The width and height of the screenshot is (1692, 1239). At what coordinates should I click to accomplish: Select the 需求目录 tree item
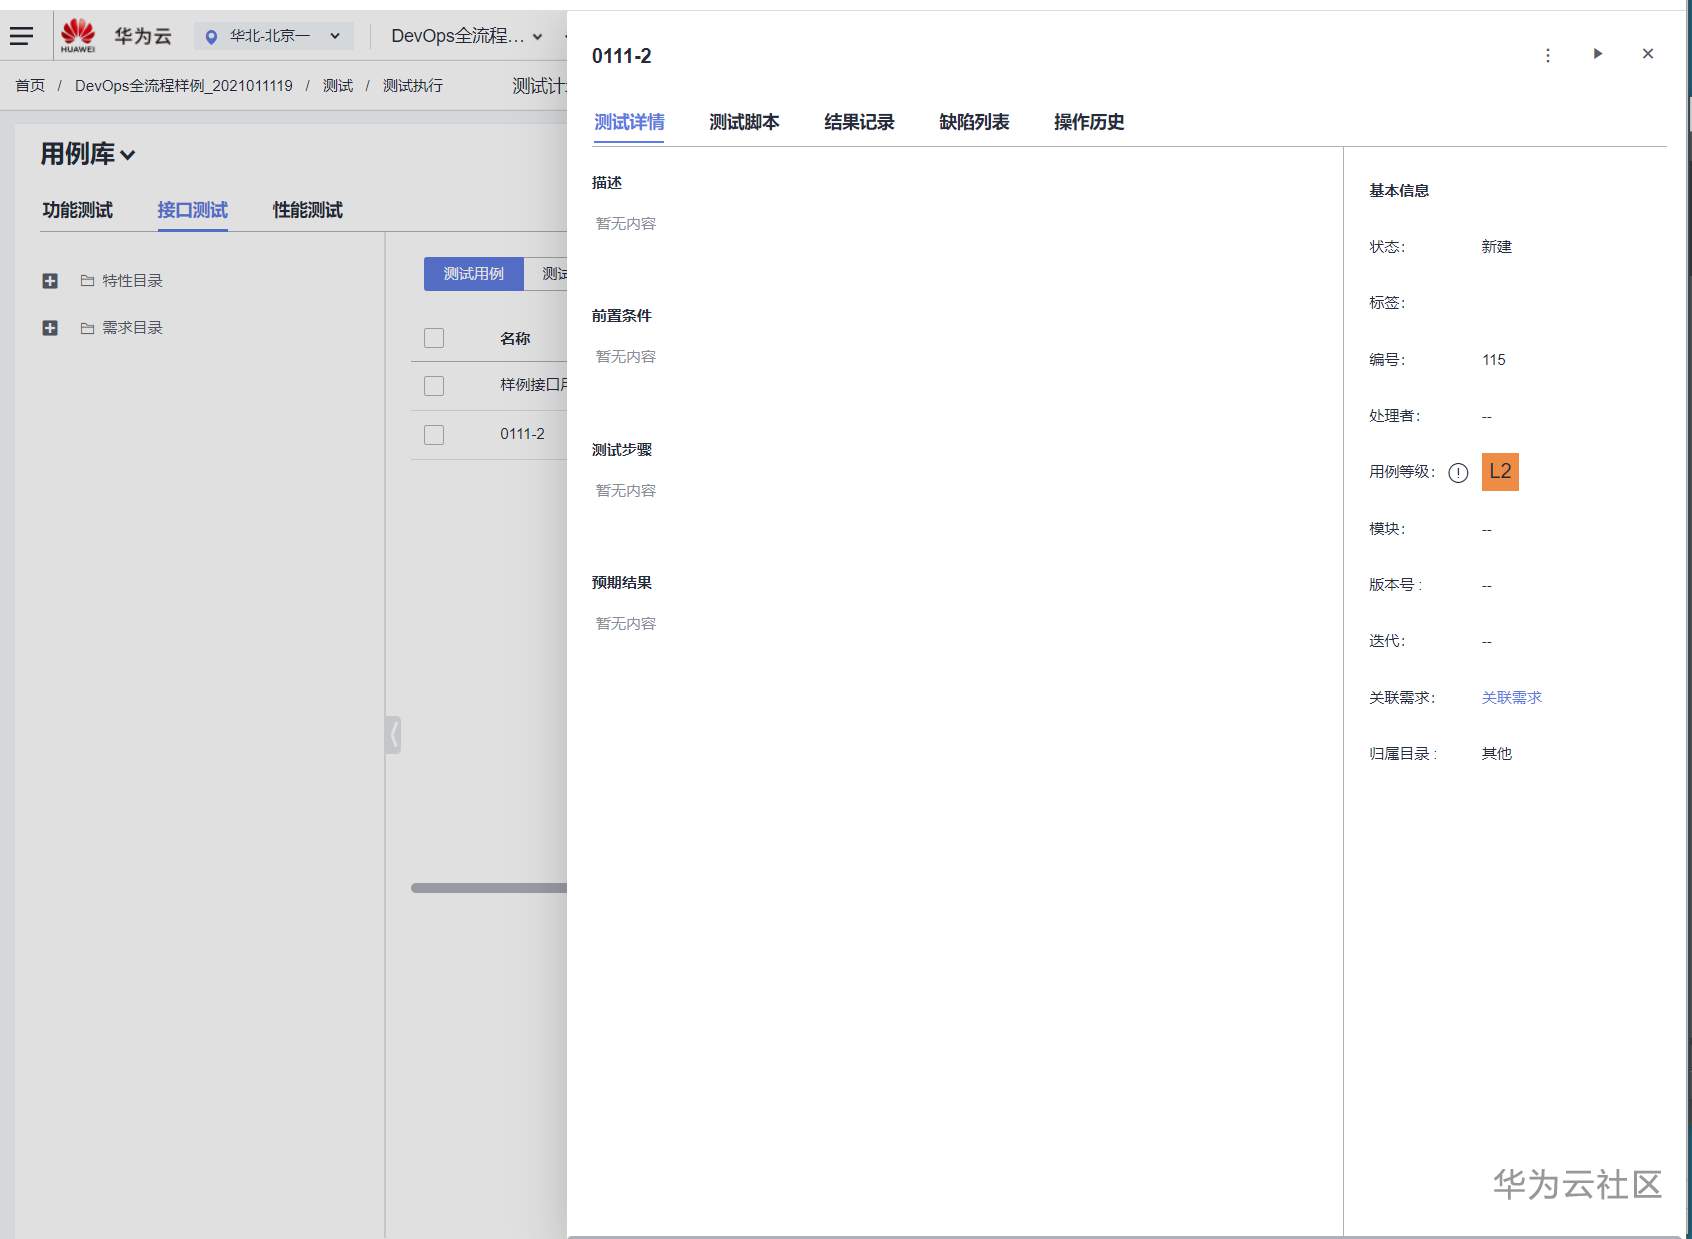[132, 328]
